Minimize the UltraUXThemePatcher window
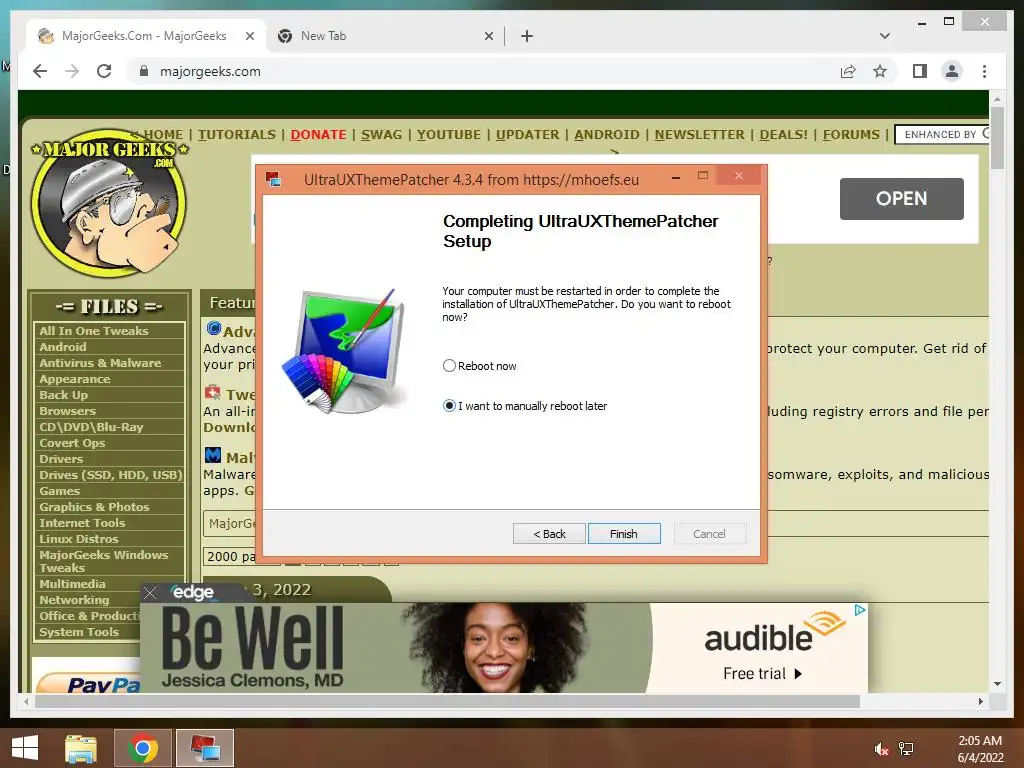1024x768 pixels. [676, 176]
